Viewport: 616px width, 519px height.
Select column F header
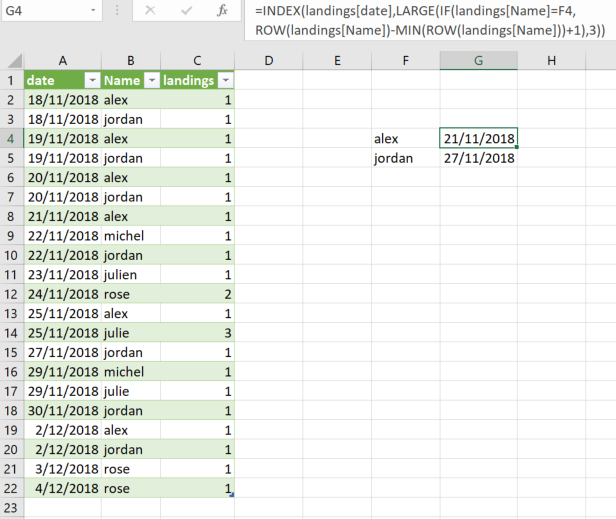[x=405, y=61]
